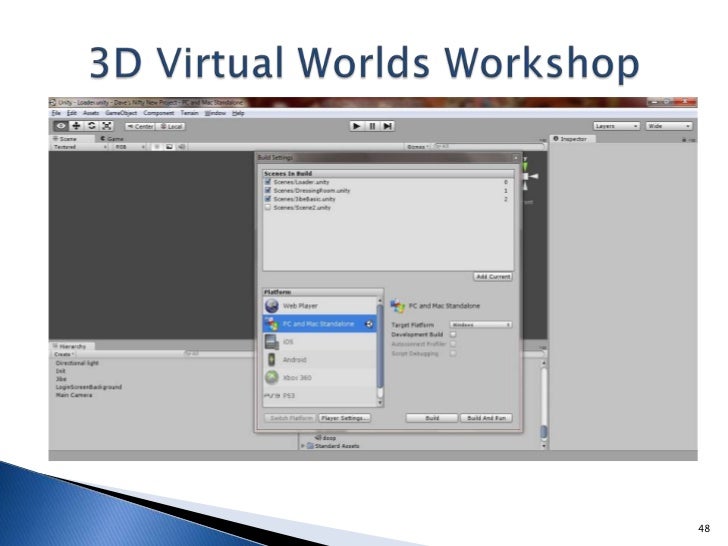Click the platform list scrollbar
The height and width of the screenshot is (546, 728).
point(380,352)
